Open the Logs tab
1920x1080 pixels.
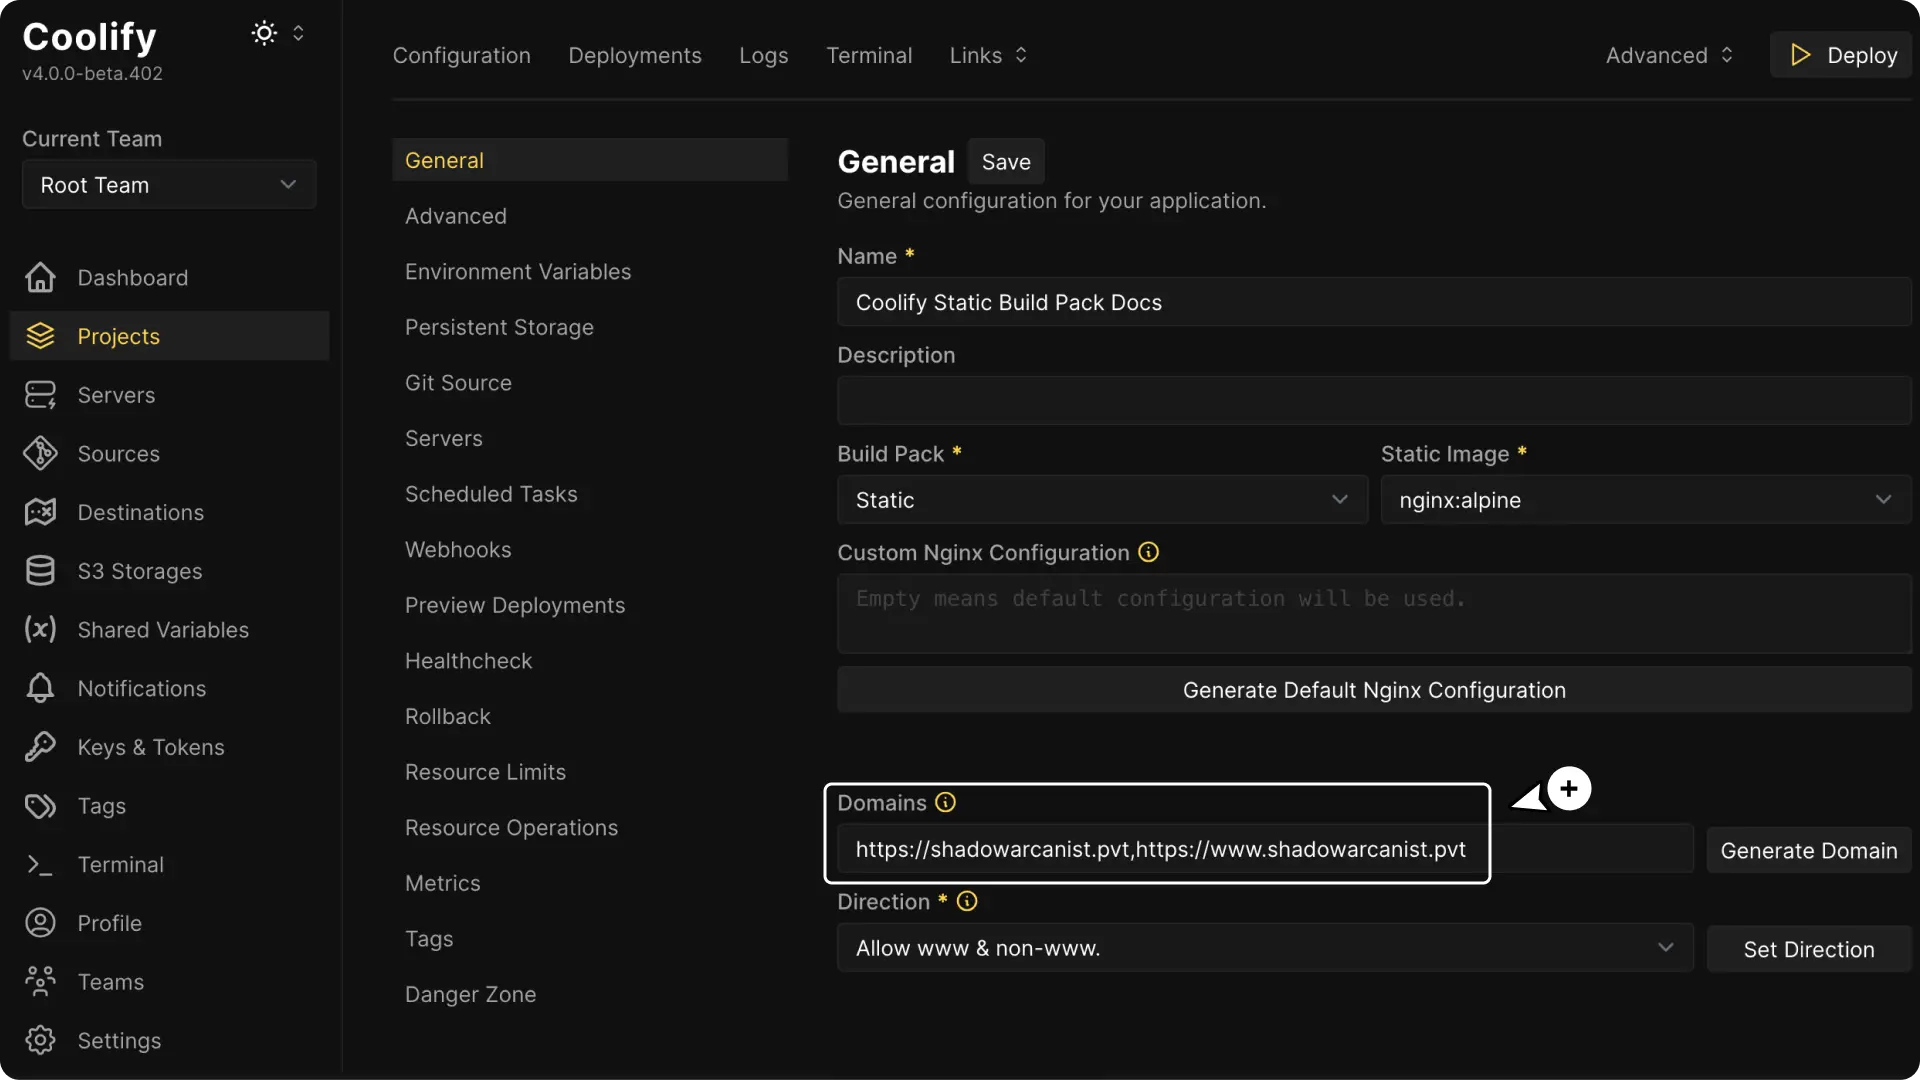point(763,55)
